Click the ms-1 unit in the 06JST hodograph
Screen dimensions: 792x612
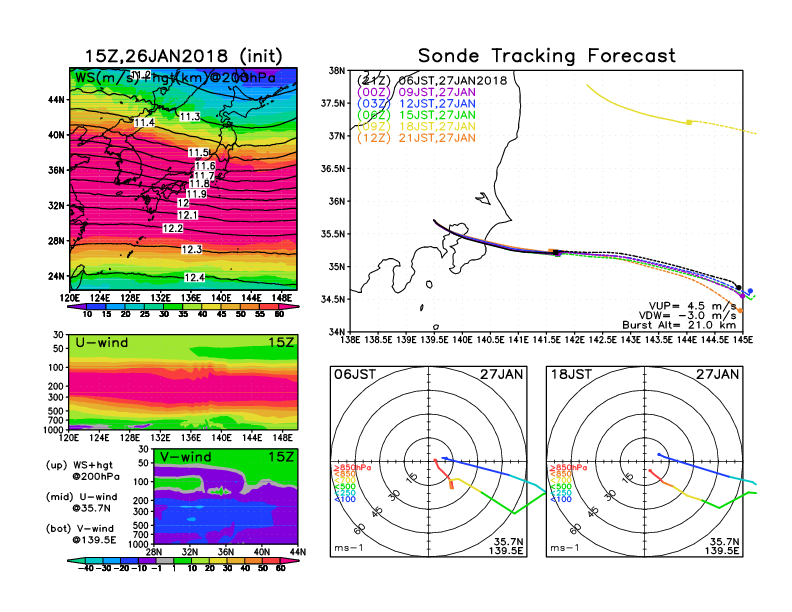pyautogui.click(x=349, y=548)
